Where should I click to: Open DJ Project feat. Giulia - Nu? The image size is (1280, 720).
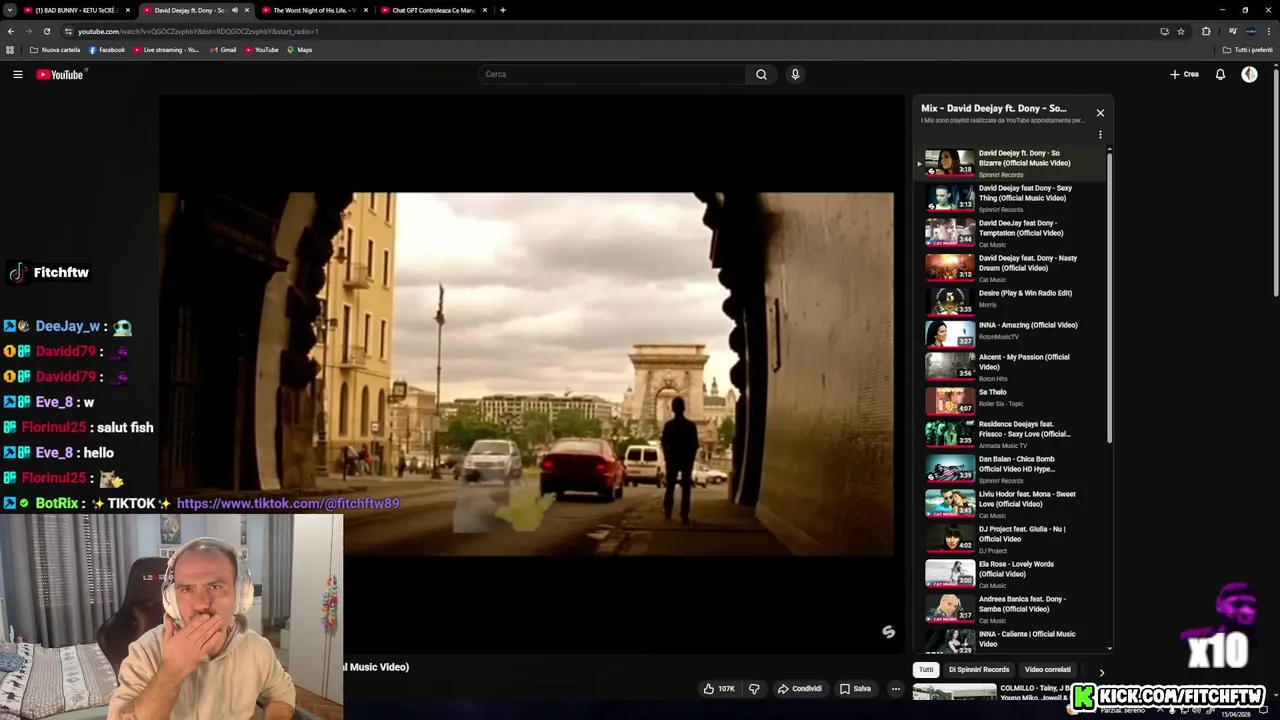pos(1010,538)
